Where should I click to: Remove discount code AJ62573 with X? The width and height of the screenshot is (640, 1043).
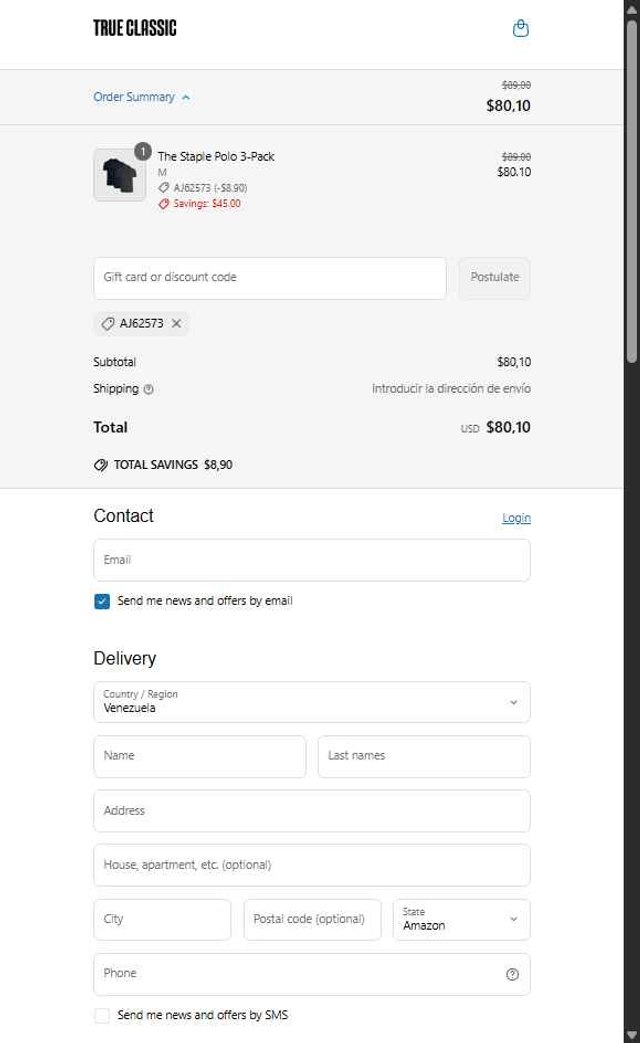(x=177, y=323)
